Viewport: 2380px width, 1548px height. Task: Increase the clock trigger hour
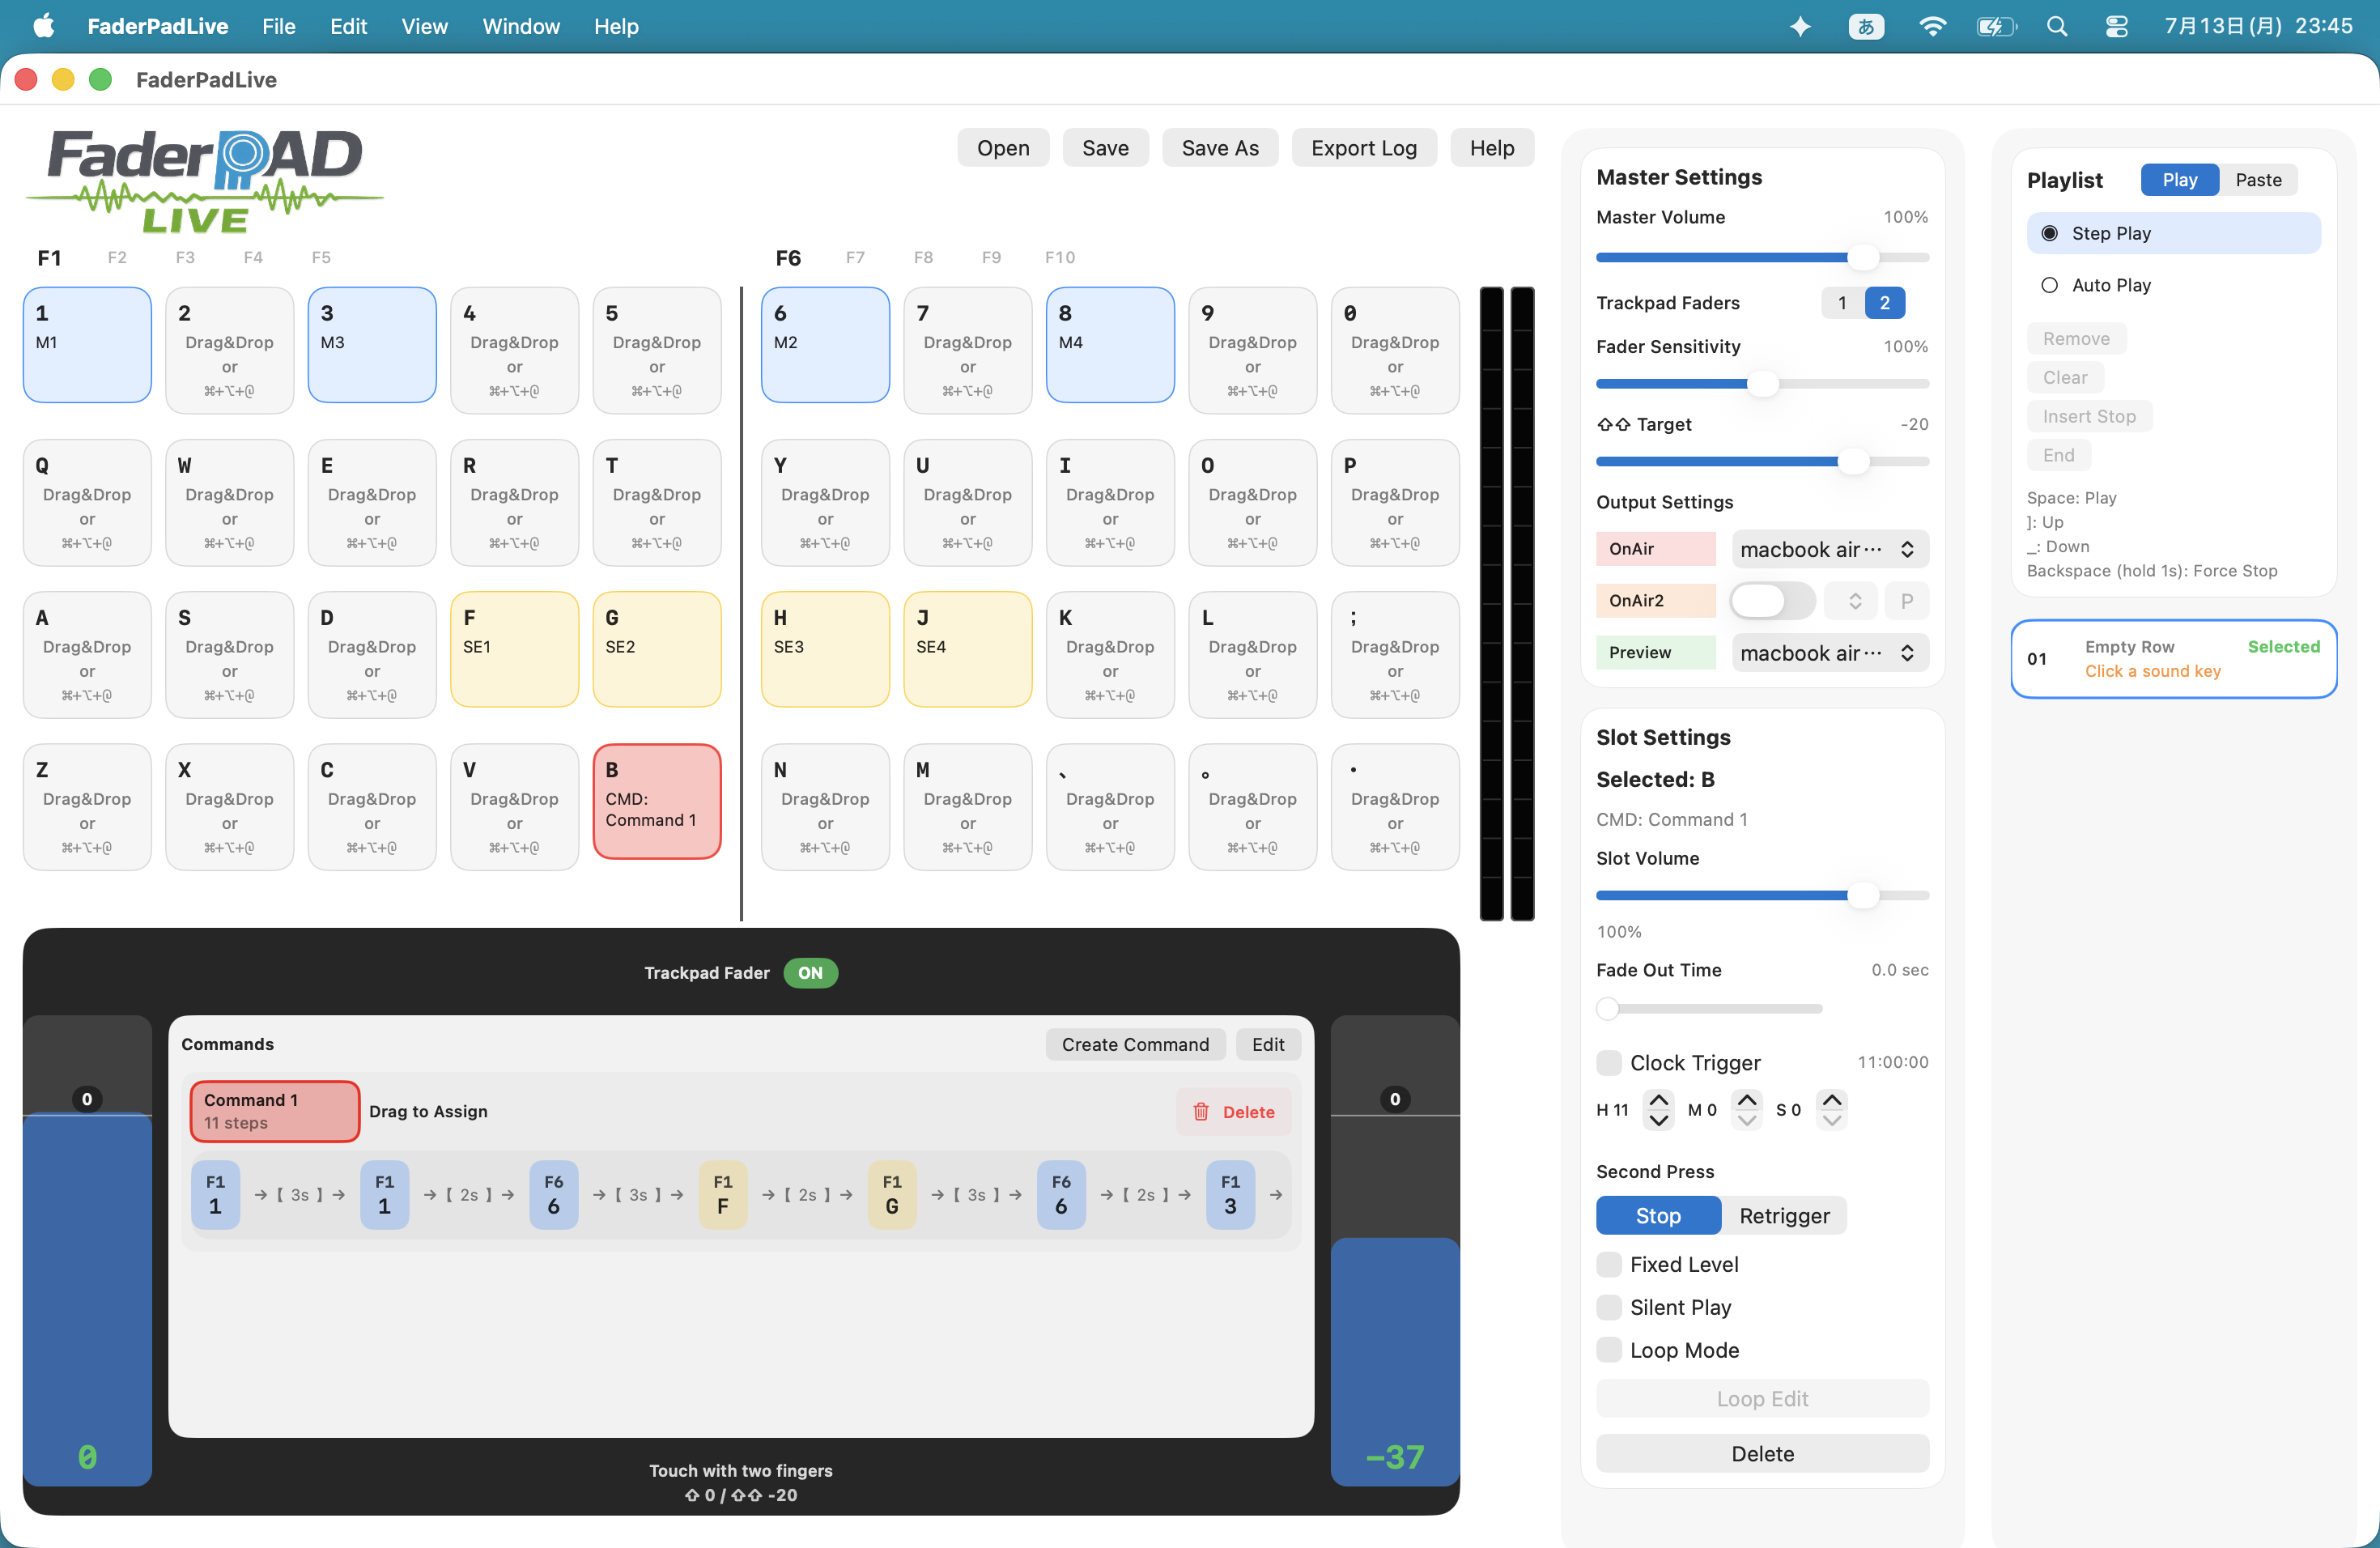click(1658, 1100)
